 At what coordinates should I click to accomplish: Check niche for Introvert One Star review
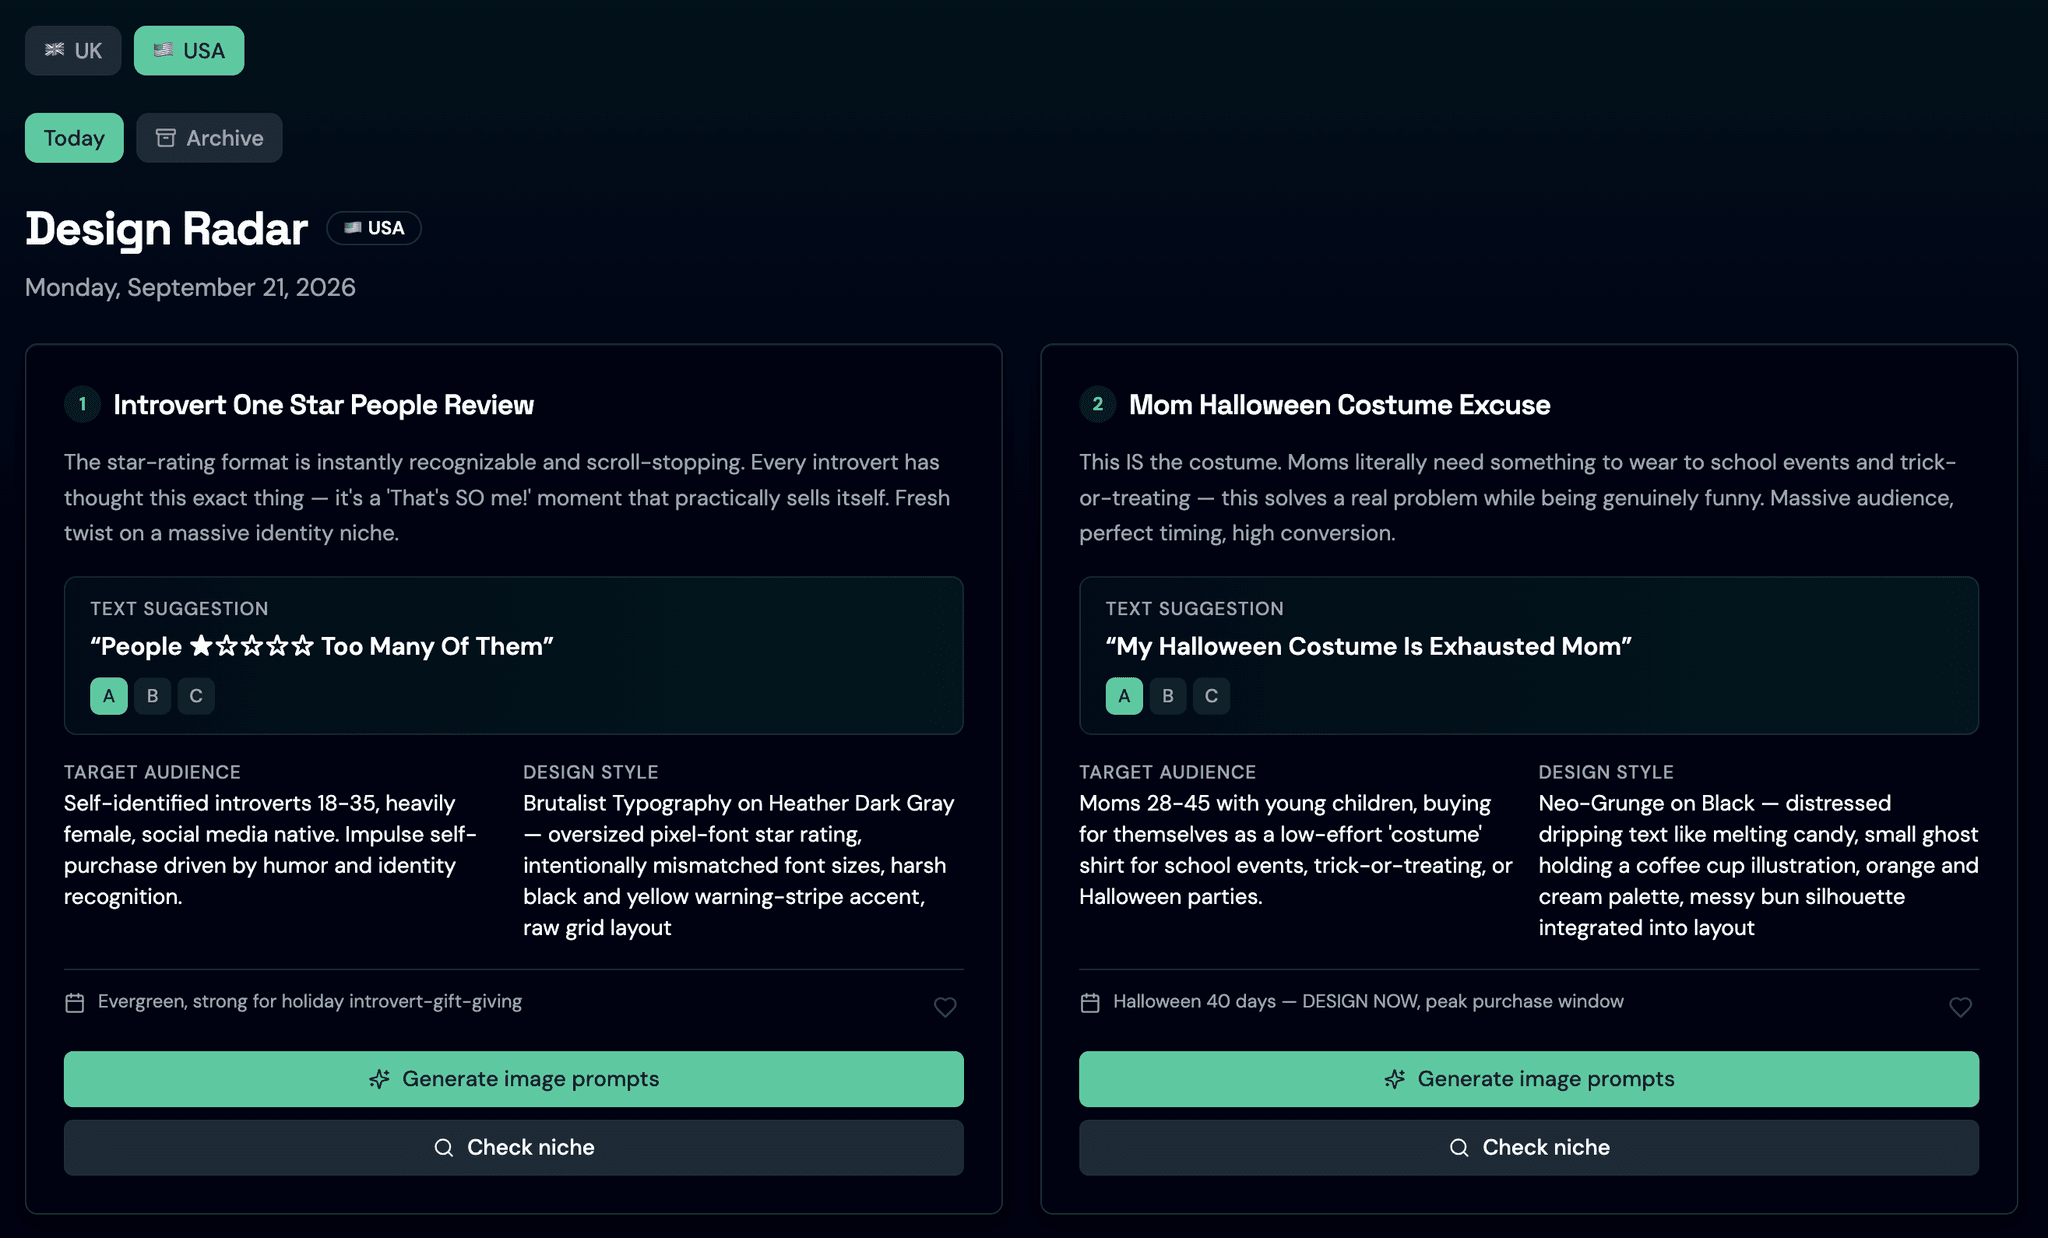[x=514, y=1147]
